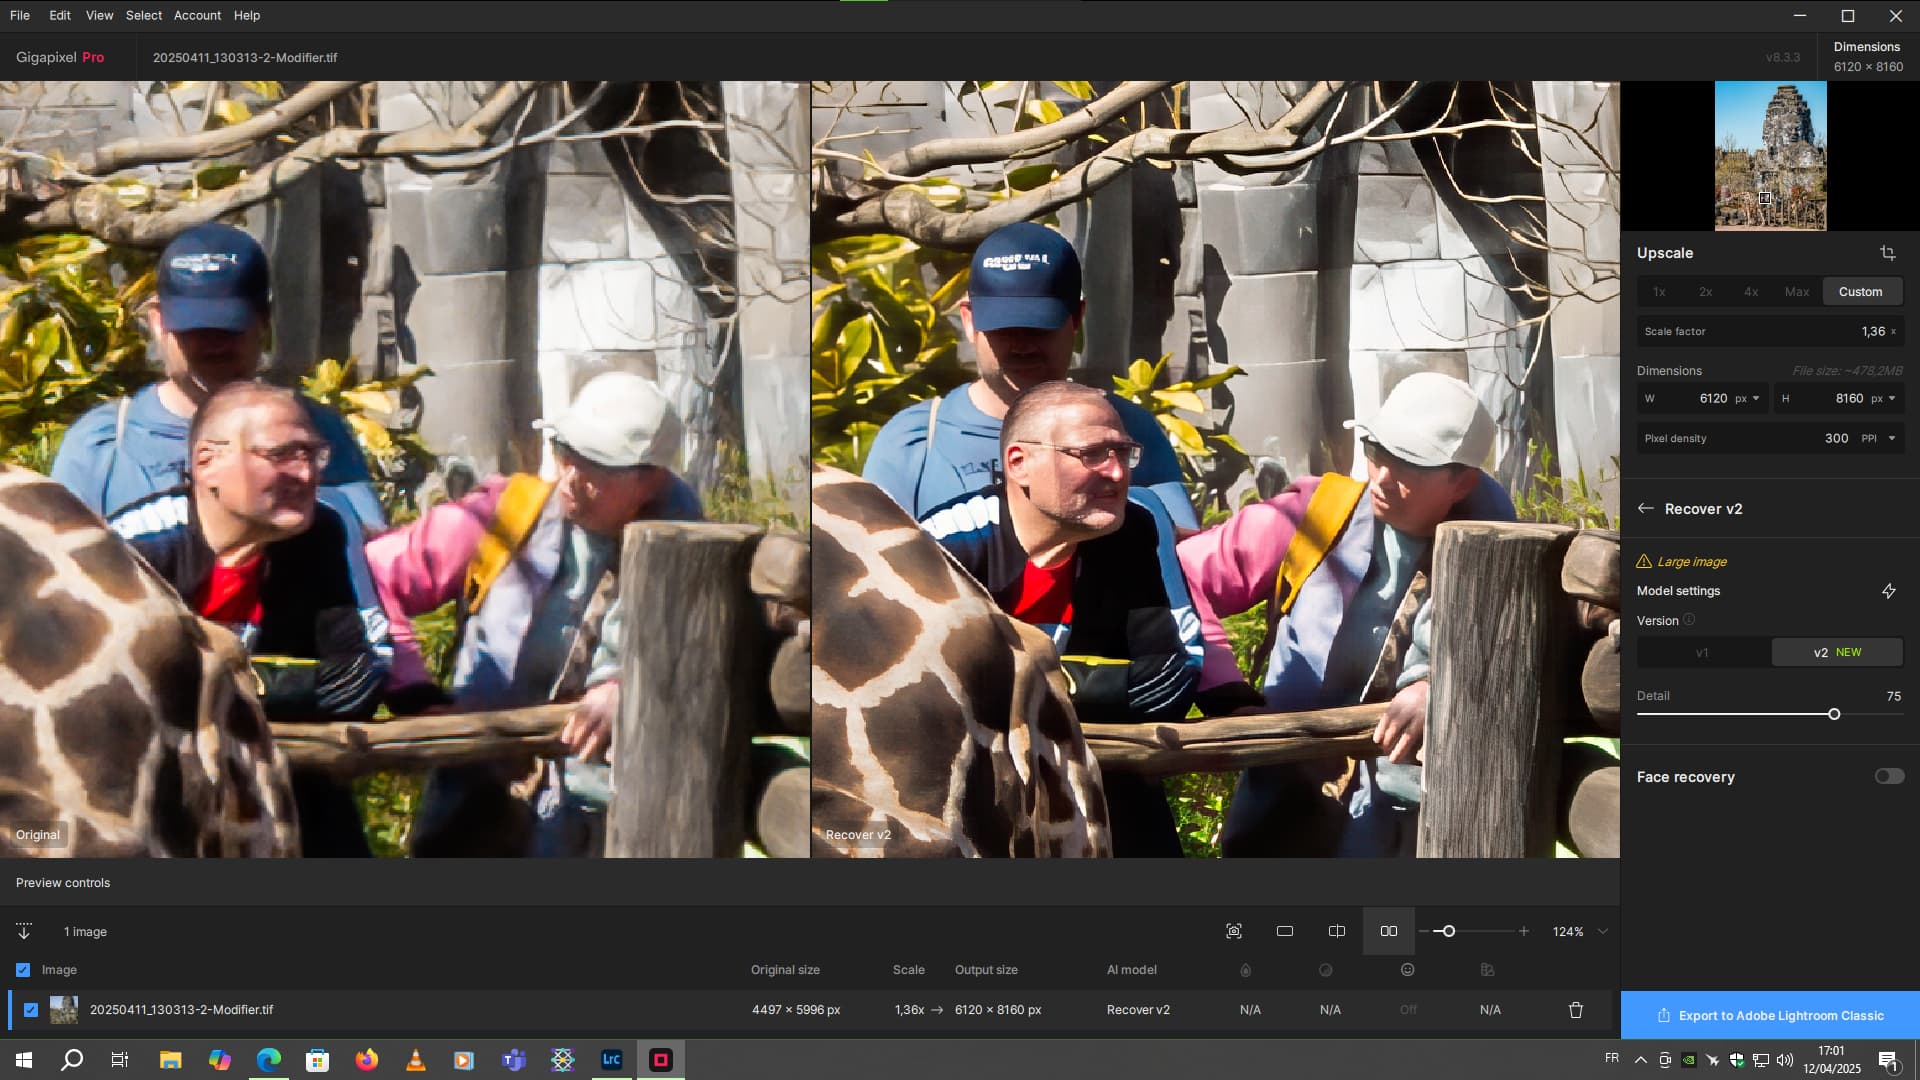Click the zoom in plus icon
Viewport: 1920px width, 1080px height.
pos(1524,931)
